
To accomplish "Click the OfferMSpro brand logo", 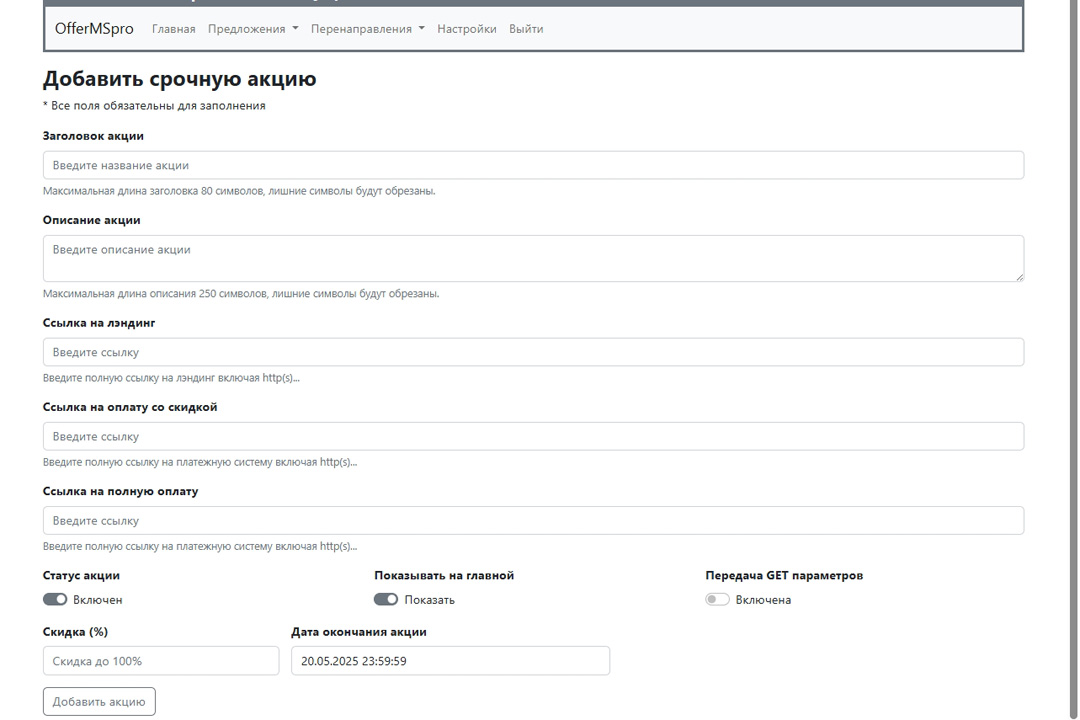I will click(x=94, y=29).
